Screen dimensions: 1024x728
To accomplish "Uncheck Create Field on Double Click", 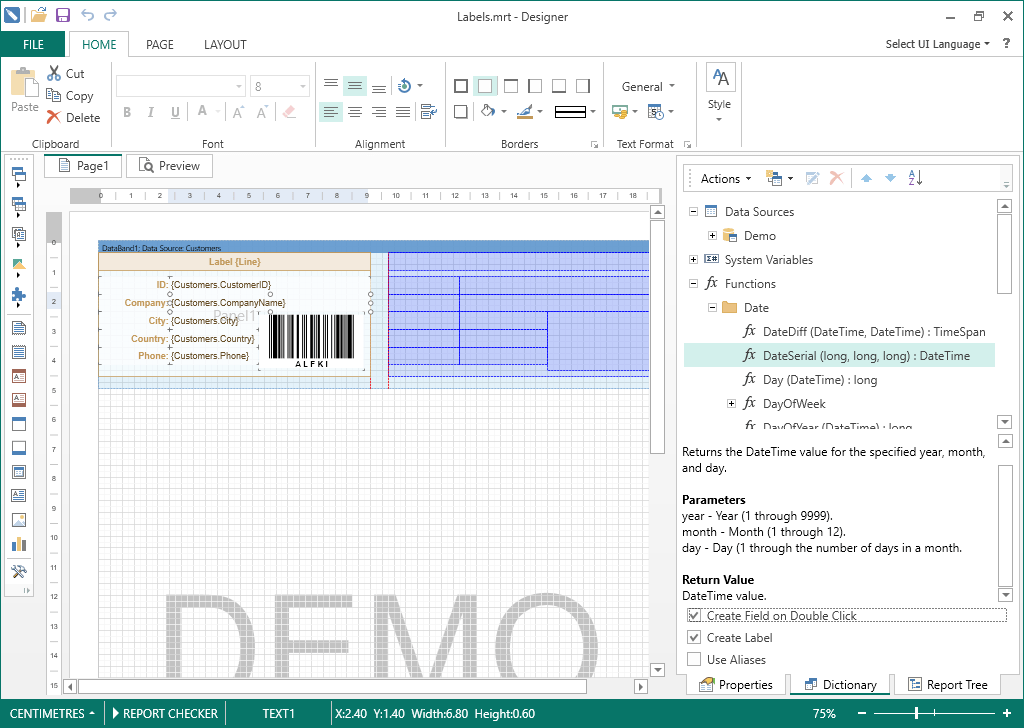I will pos(694,615).
